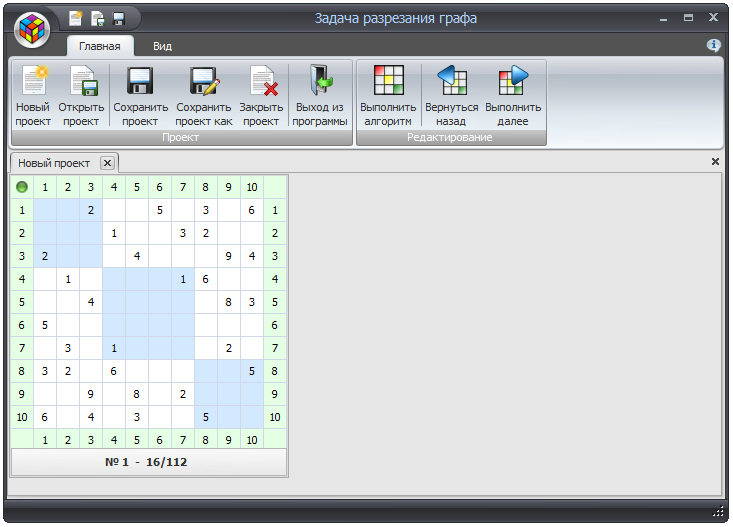Image resolution: width=733 pixels, height=527 pixels.
Task: Click quick-access new document icon
Action: click(75, 19)
